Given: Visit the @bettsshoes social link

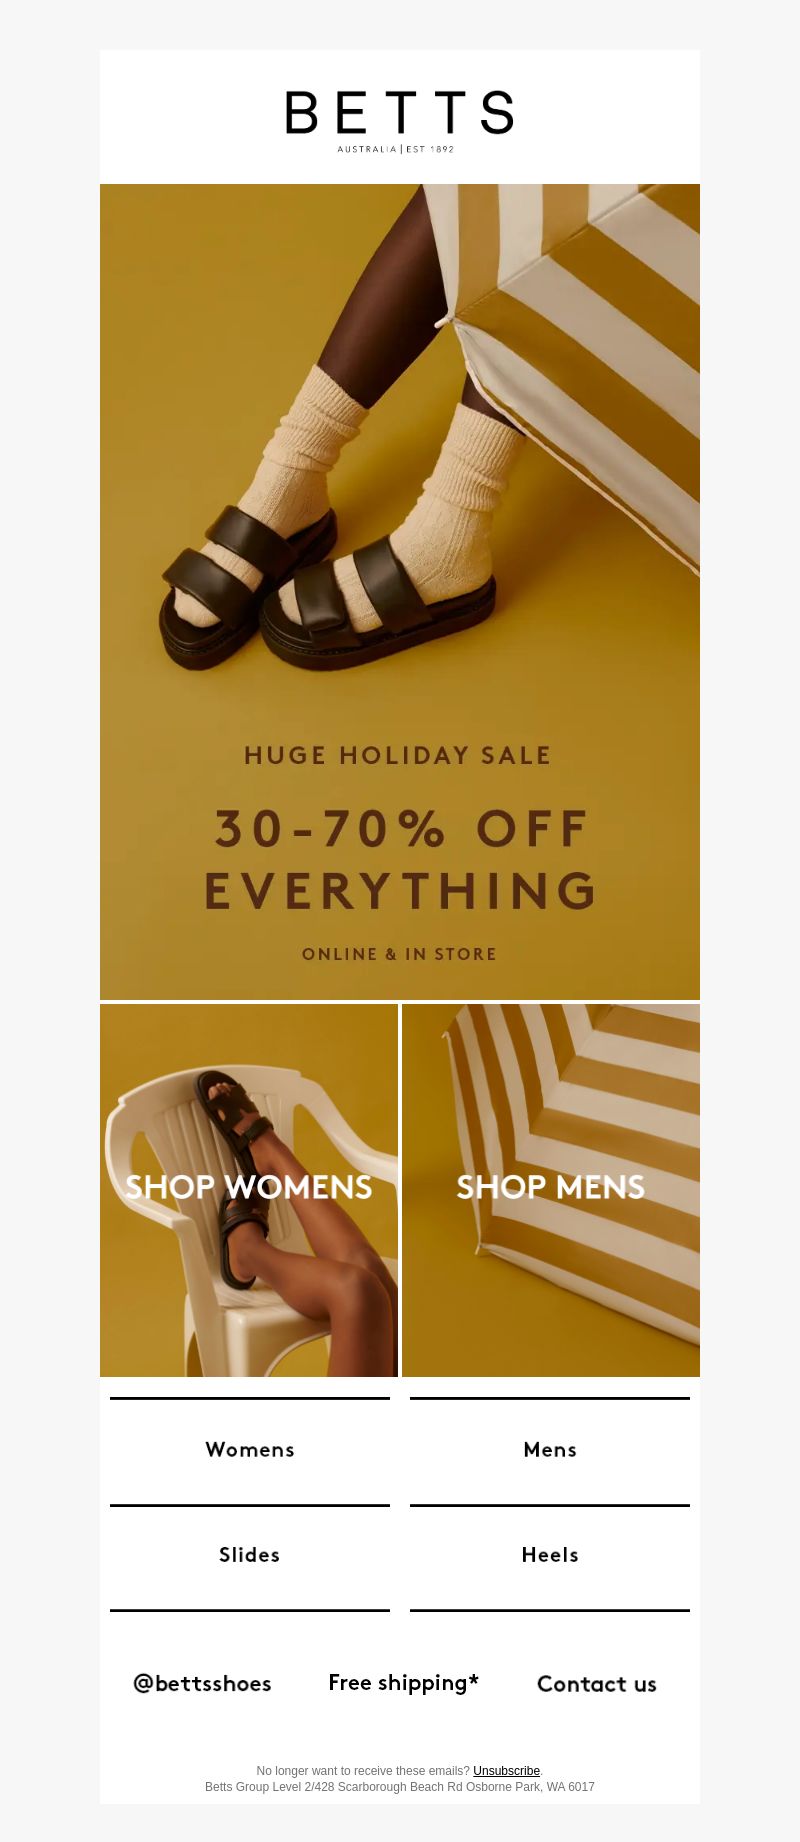Looking at the screenshot, I should click(202, 1684).
